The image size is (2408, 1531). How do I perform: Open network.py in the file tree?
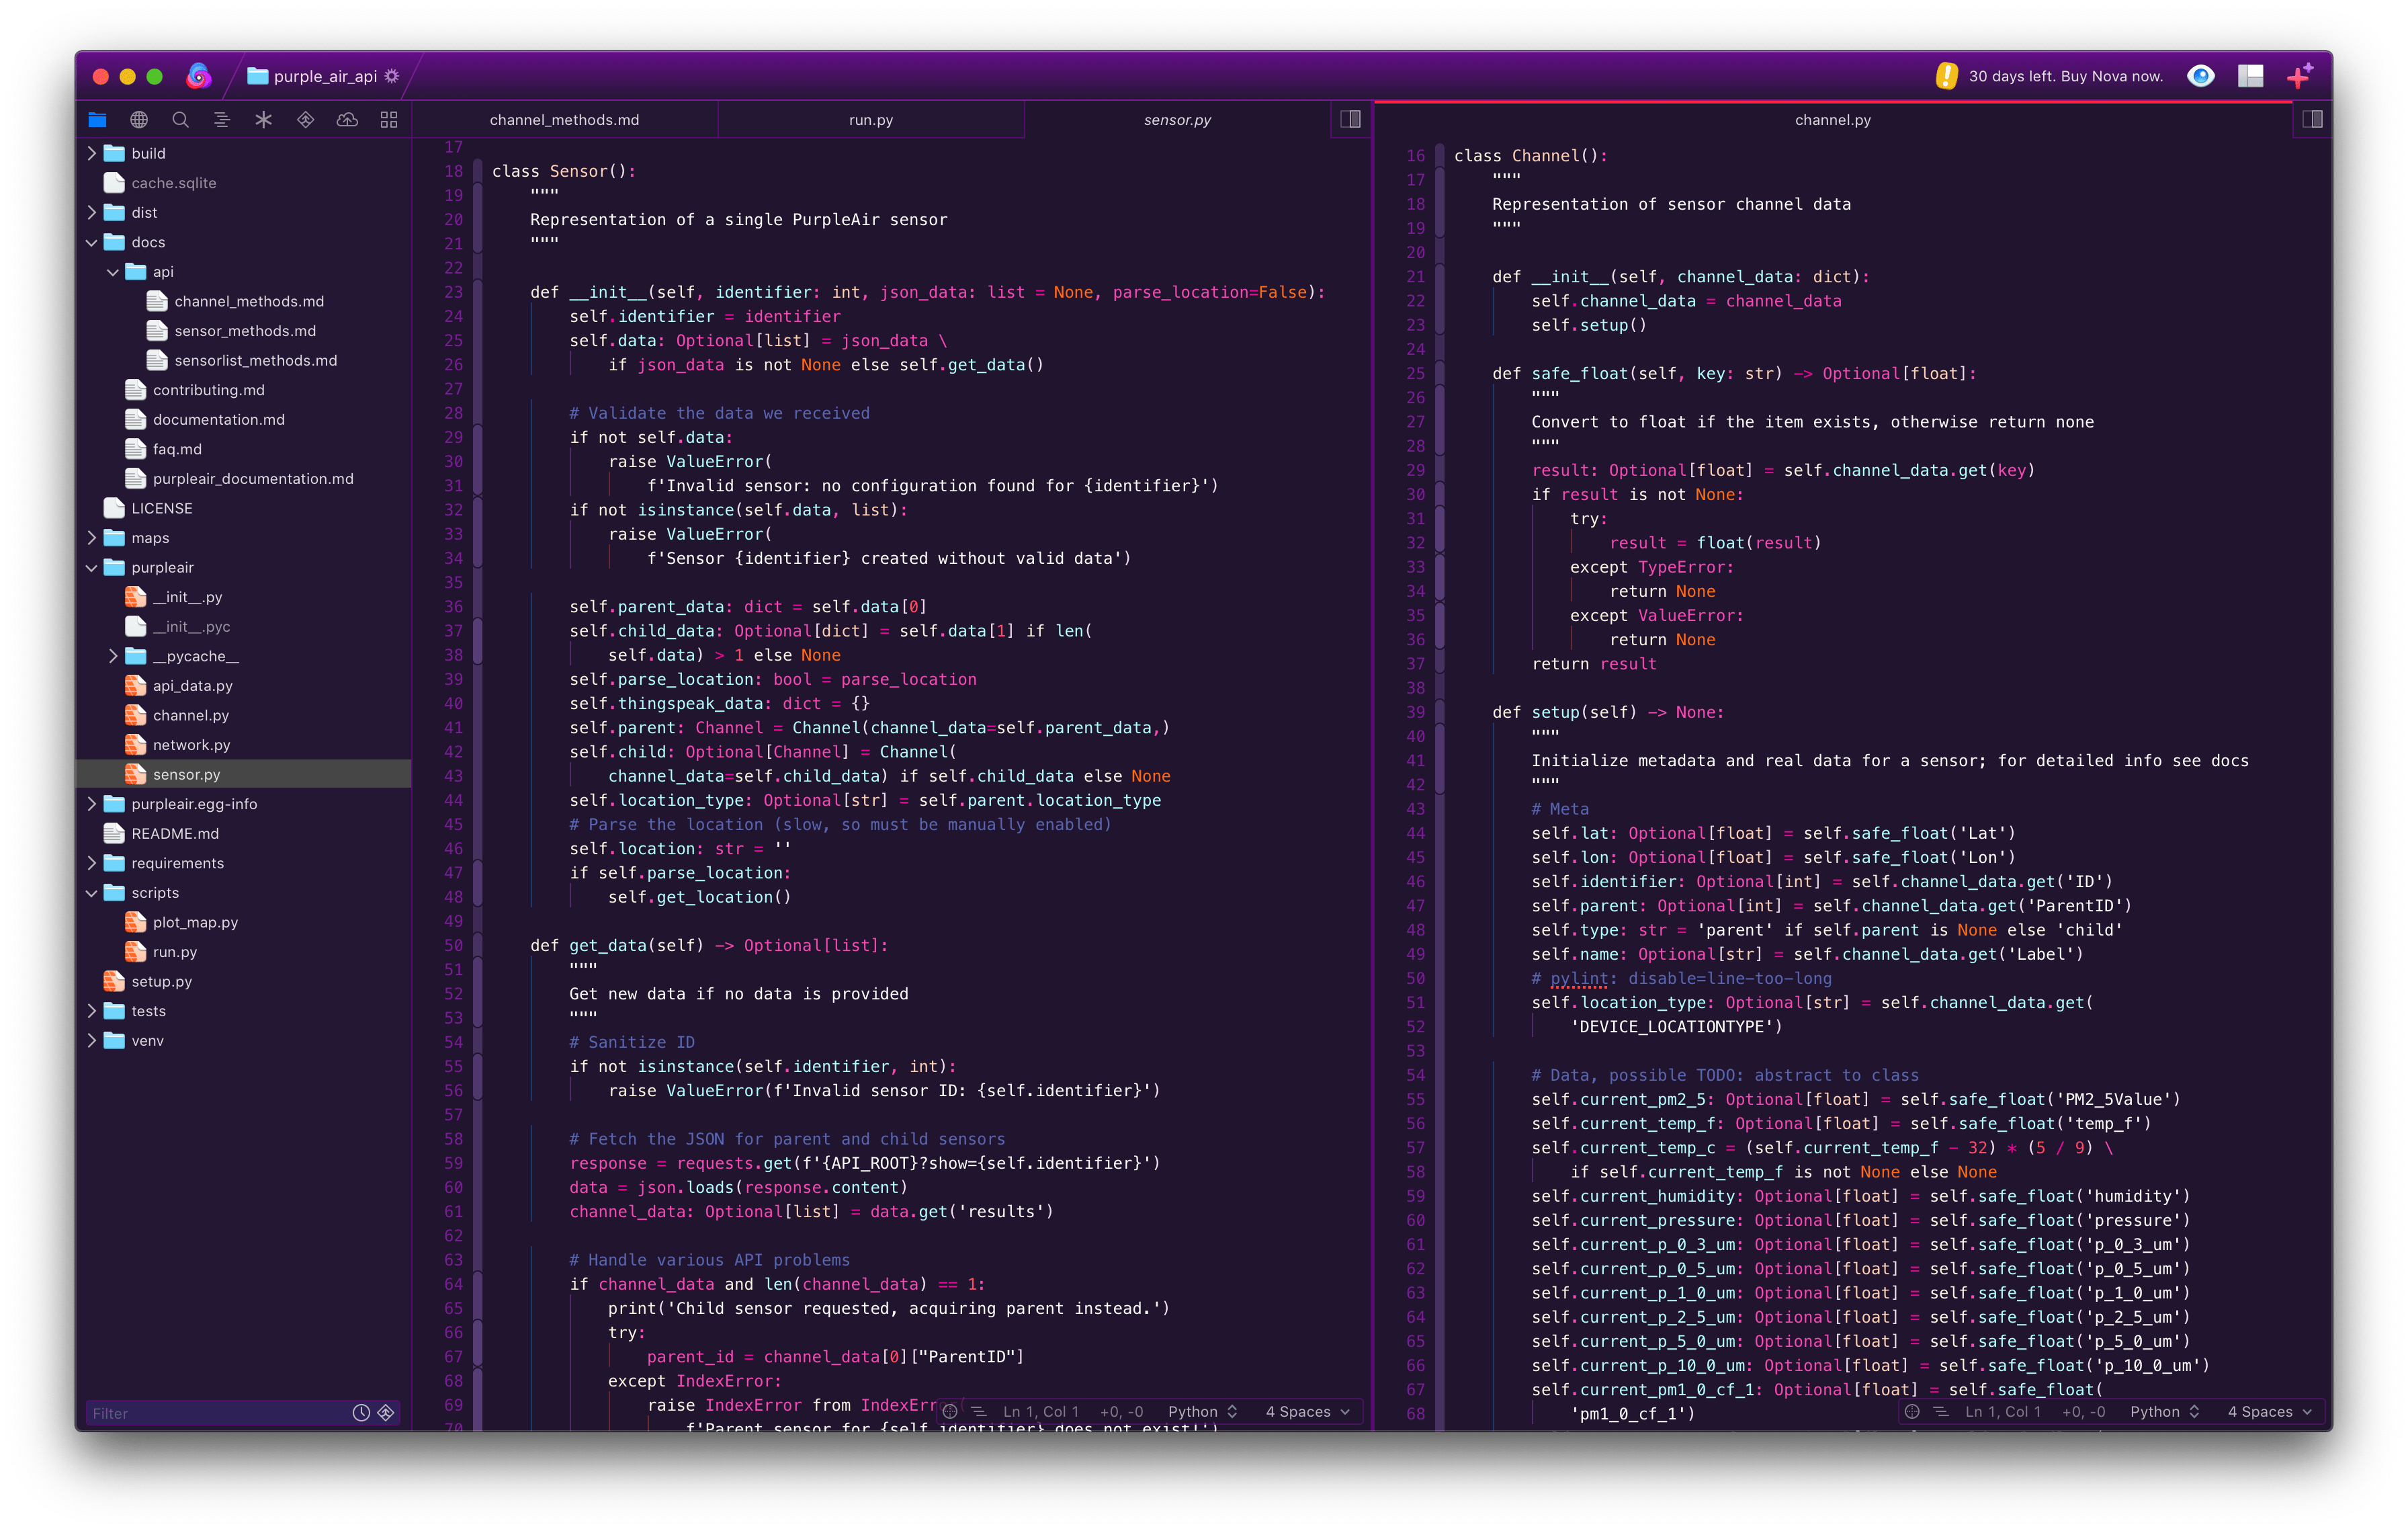[191, 745]
